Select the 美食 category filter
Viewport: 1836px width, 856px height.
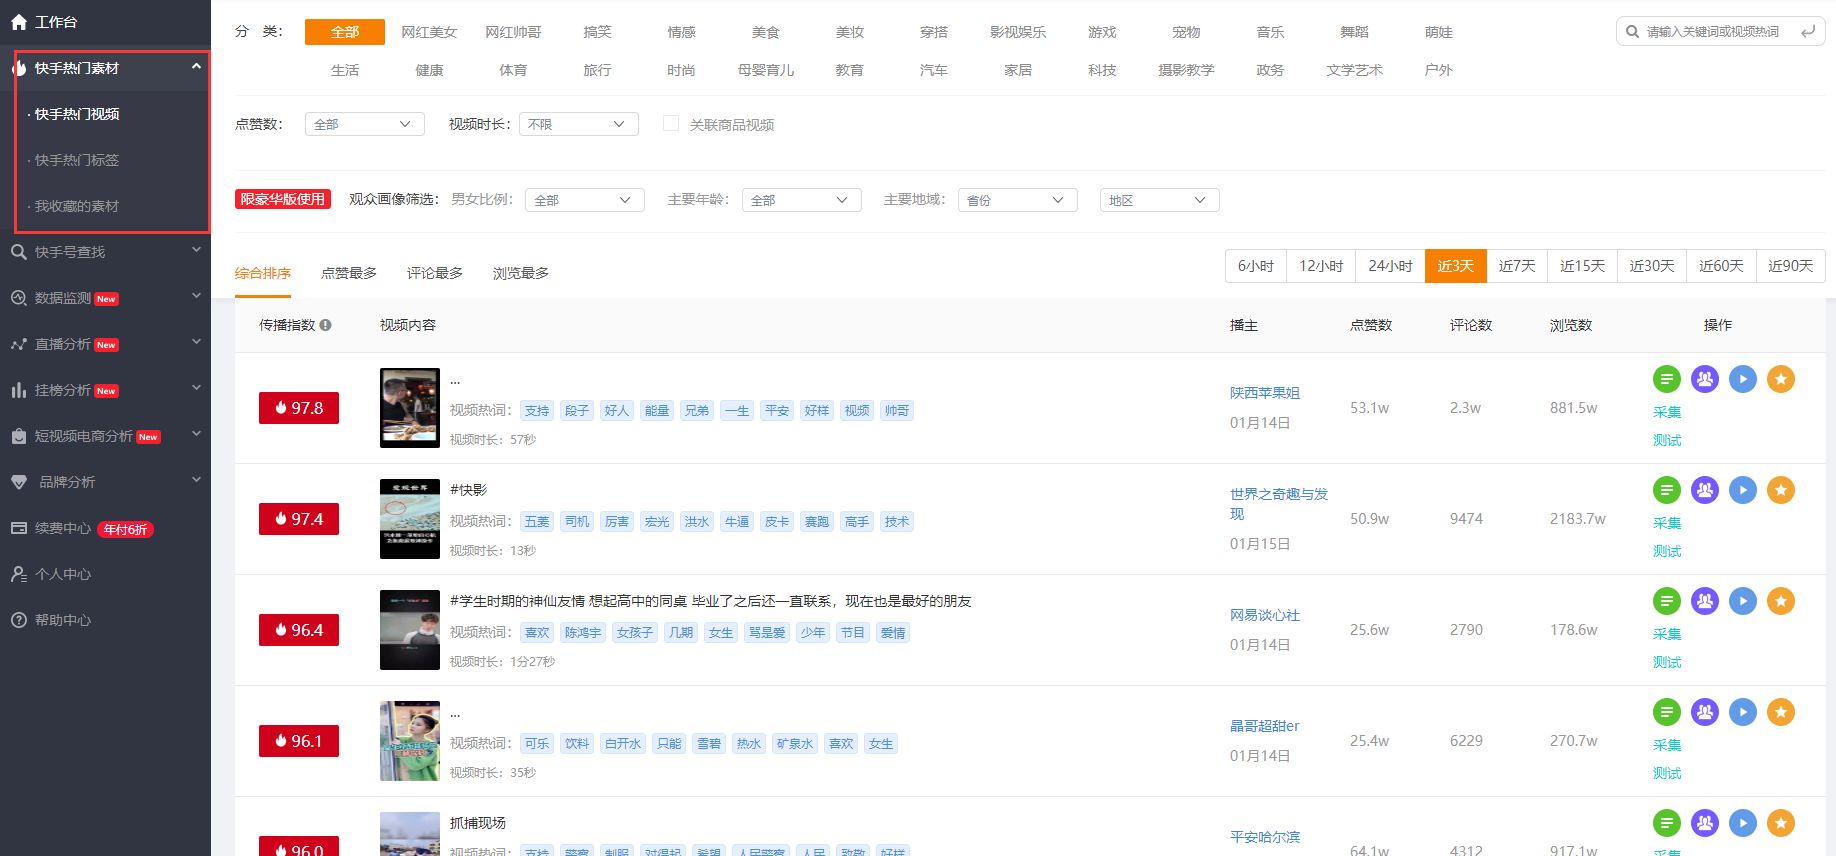point(765,32)
